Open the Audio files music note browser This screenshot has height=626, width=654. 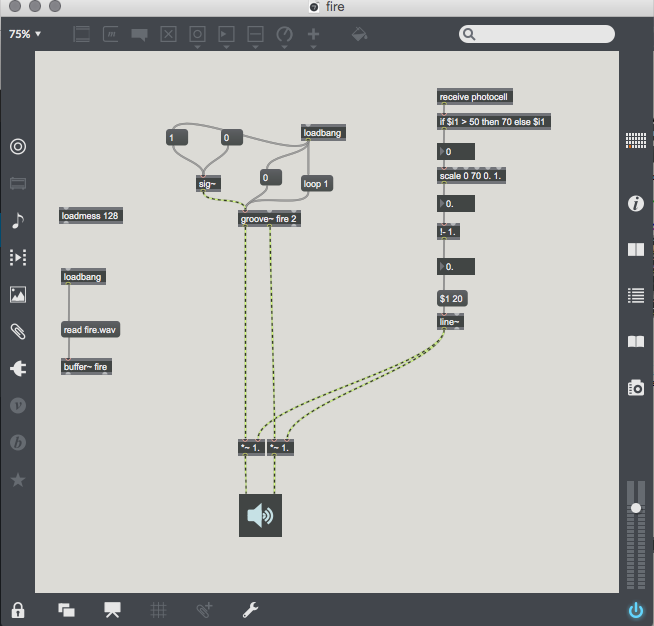click(18, 221)
